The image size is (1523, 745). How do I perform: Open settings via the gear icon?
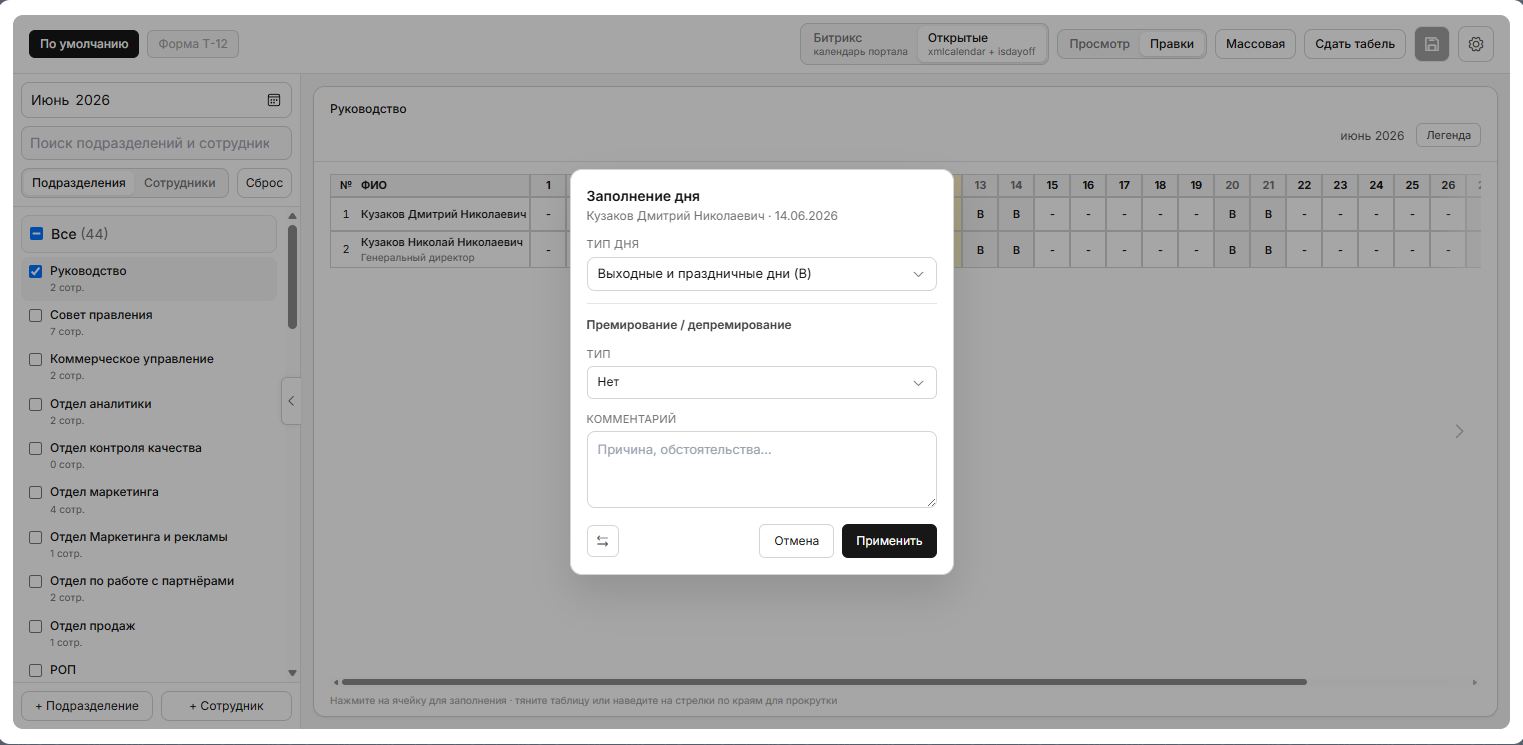coord(1476,44)
